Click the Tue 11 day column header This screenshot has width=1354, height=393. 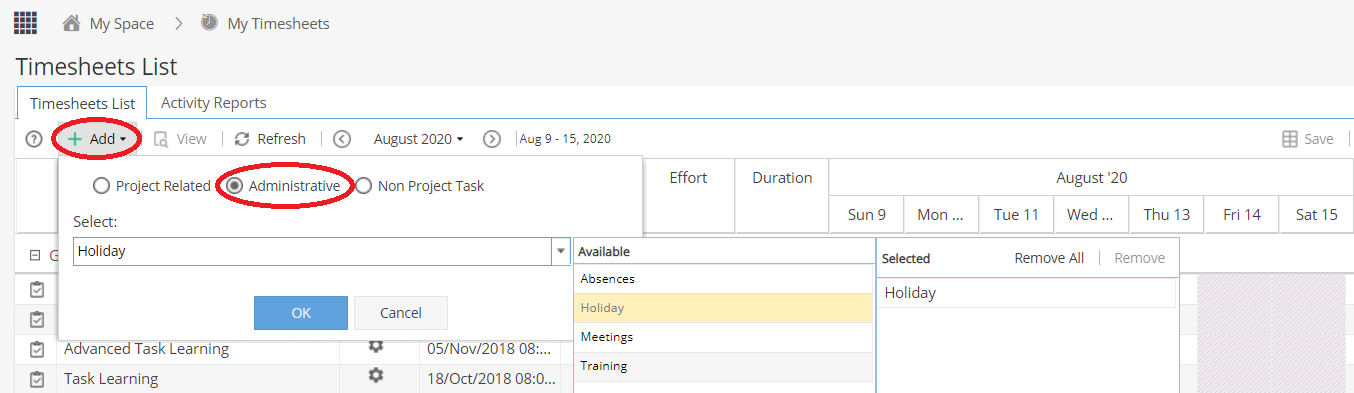click(1016, 214)
